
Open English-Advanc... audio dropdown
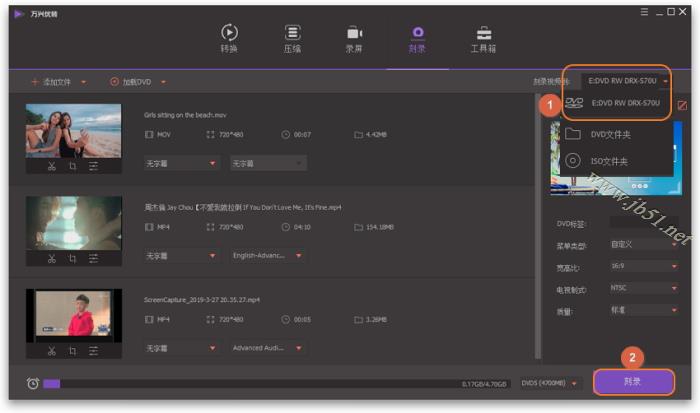268,256
